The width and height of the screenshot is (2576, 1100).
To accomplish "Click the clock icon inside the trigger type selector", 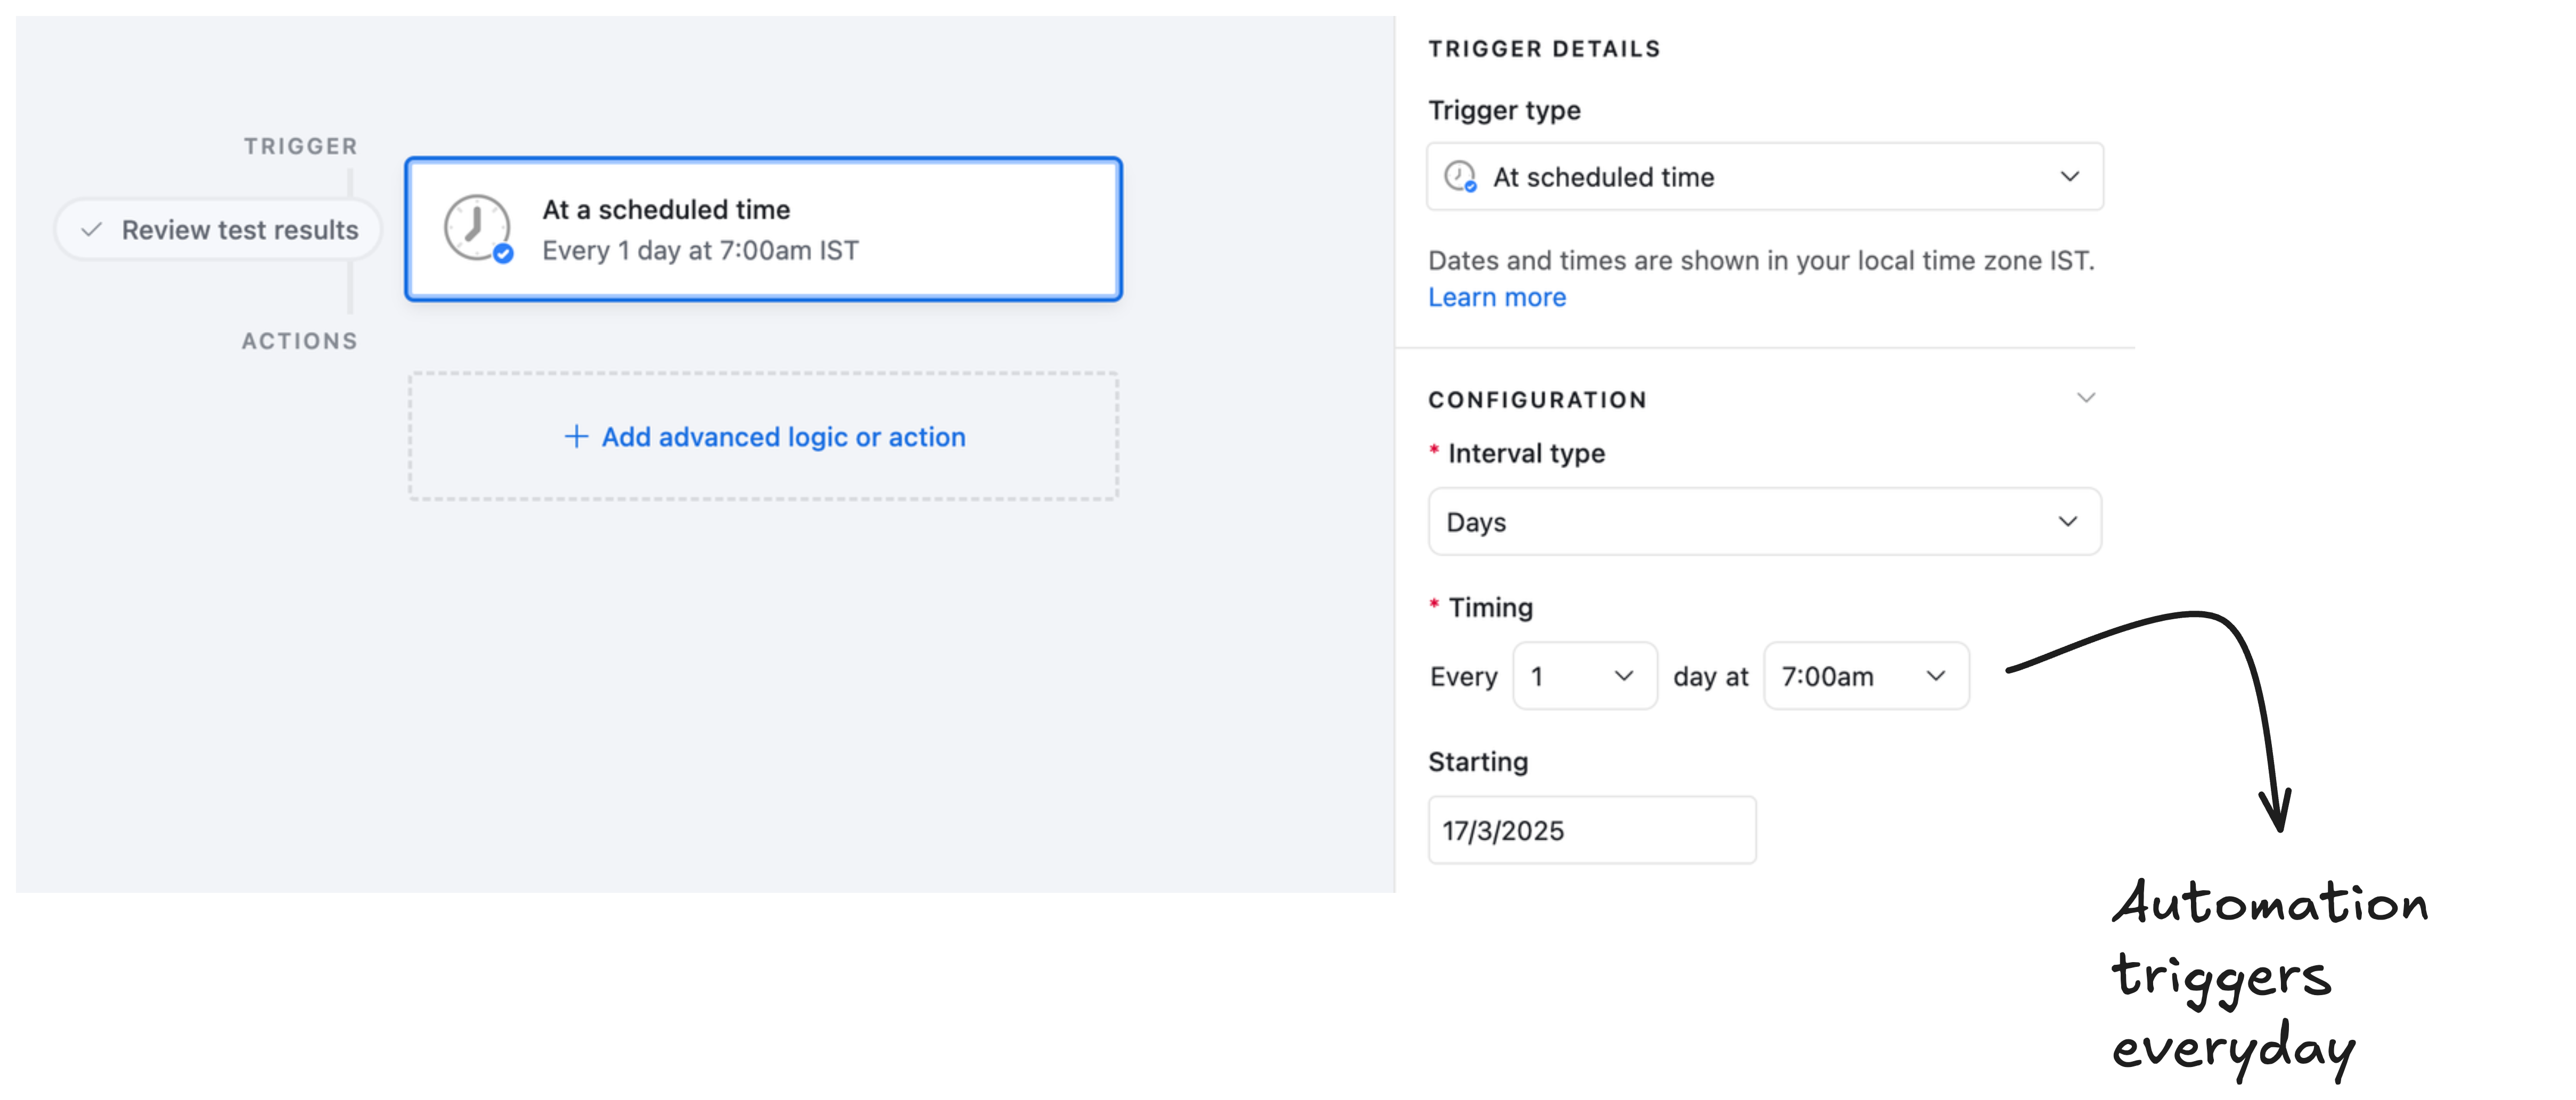I will click(x=1460, y=176).
